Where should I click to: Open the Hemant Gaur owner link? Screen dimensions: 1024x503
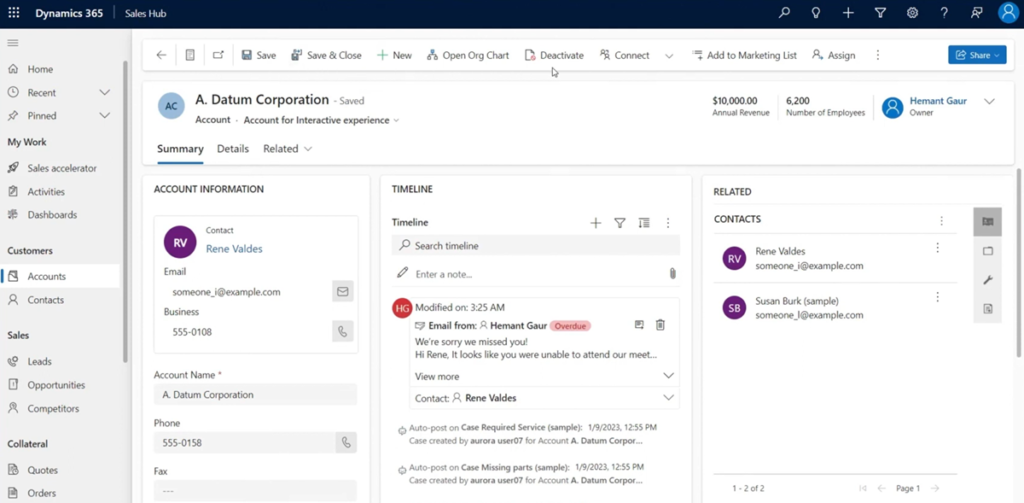point(938,101)
